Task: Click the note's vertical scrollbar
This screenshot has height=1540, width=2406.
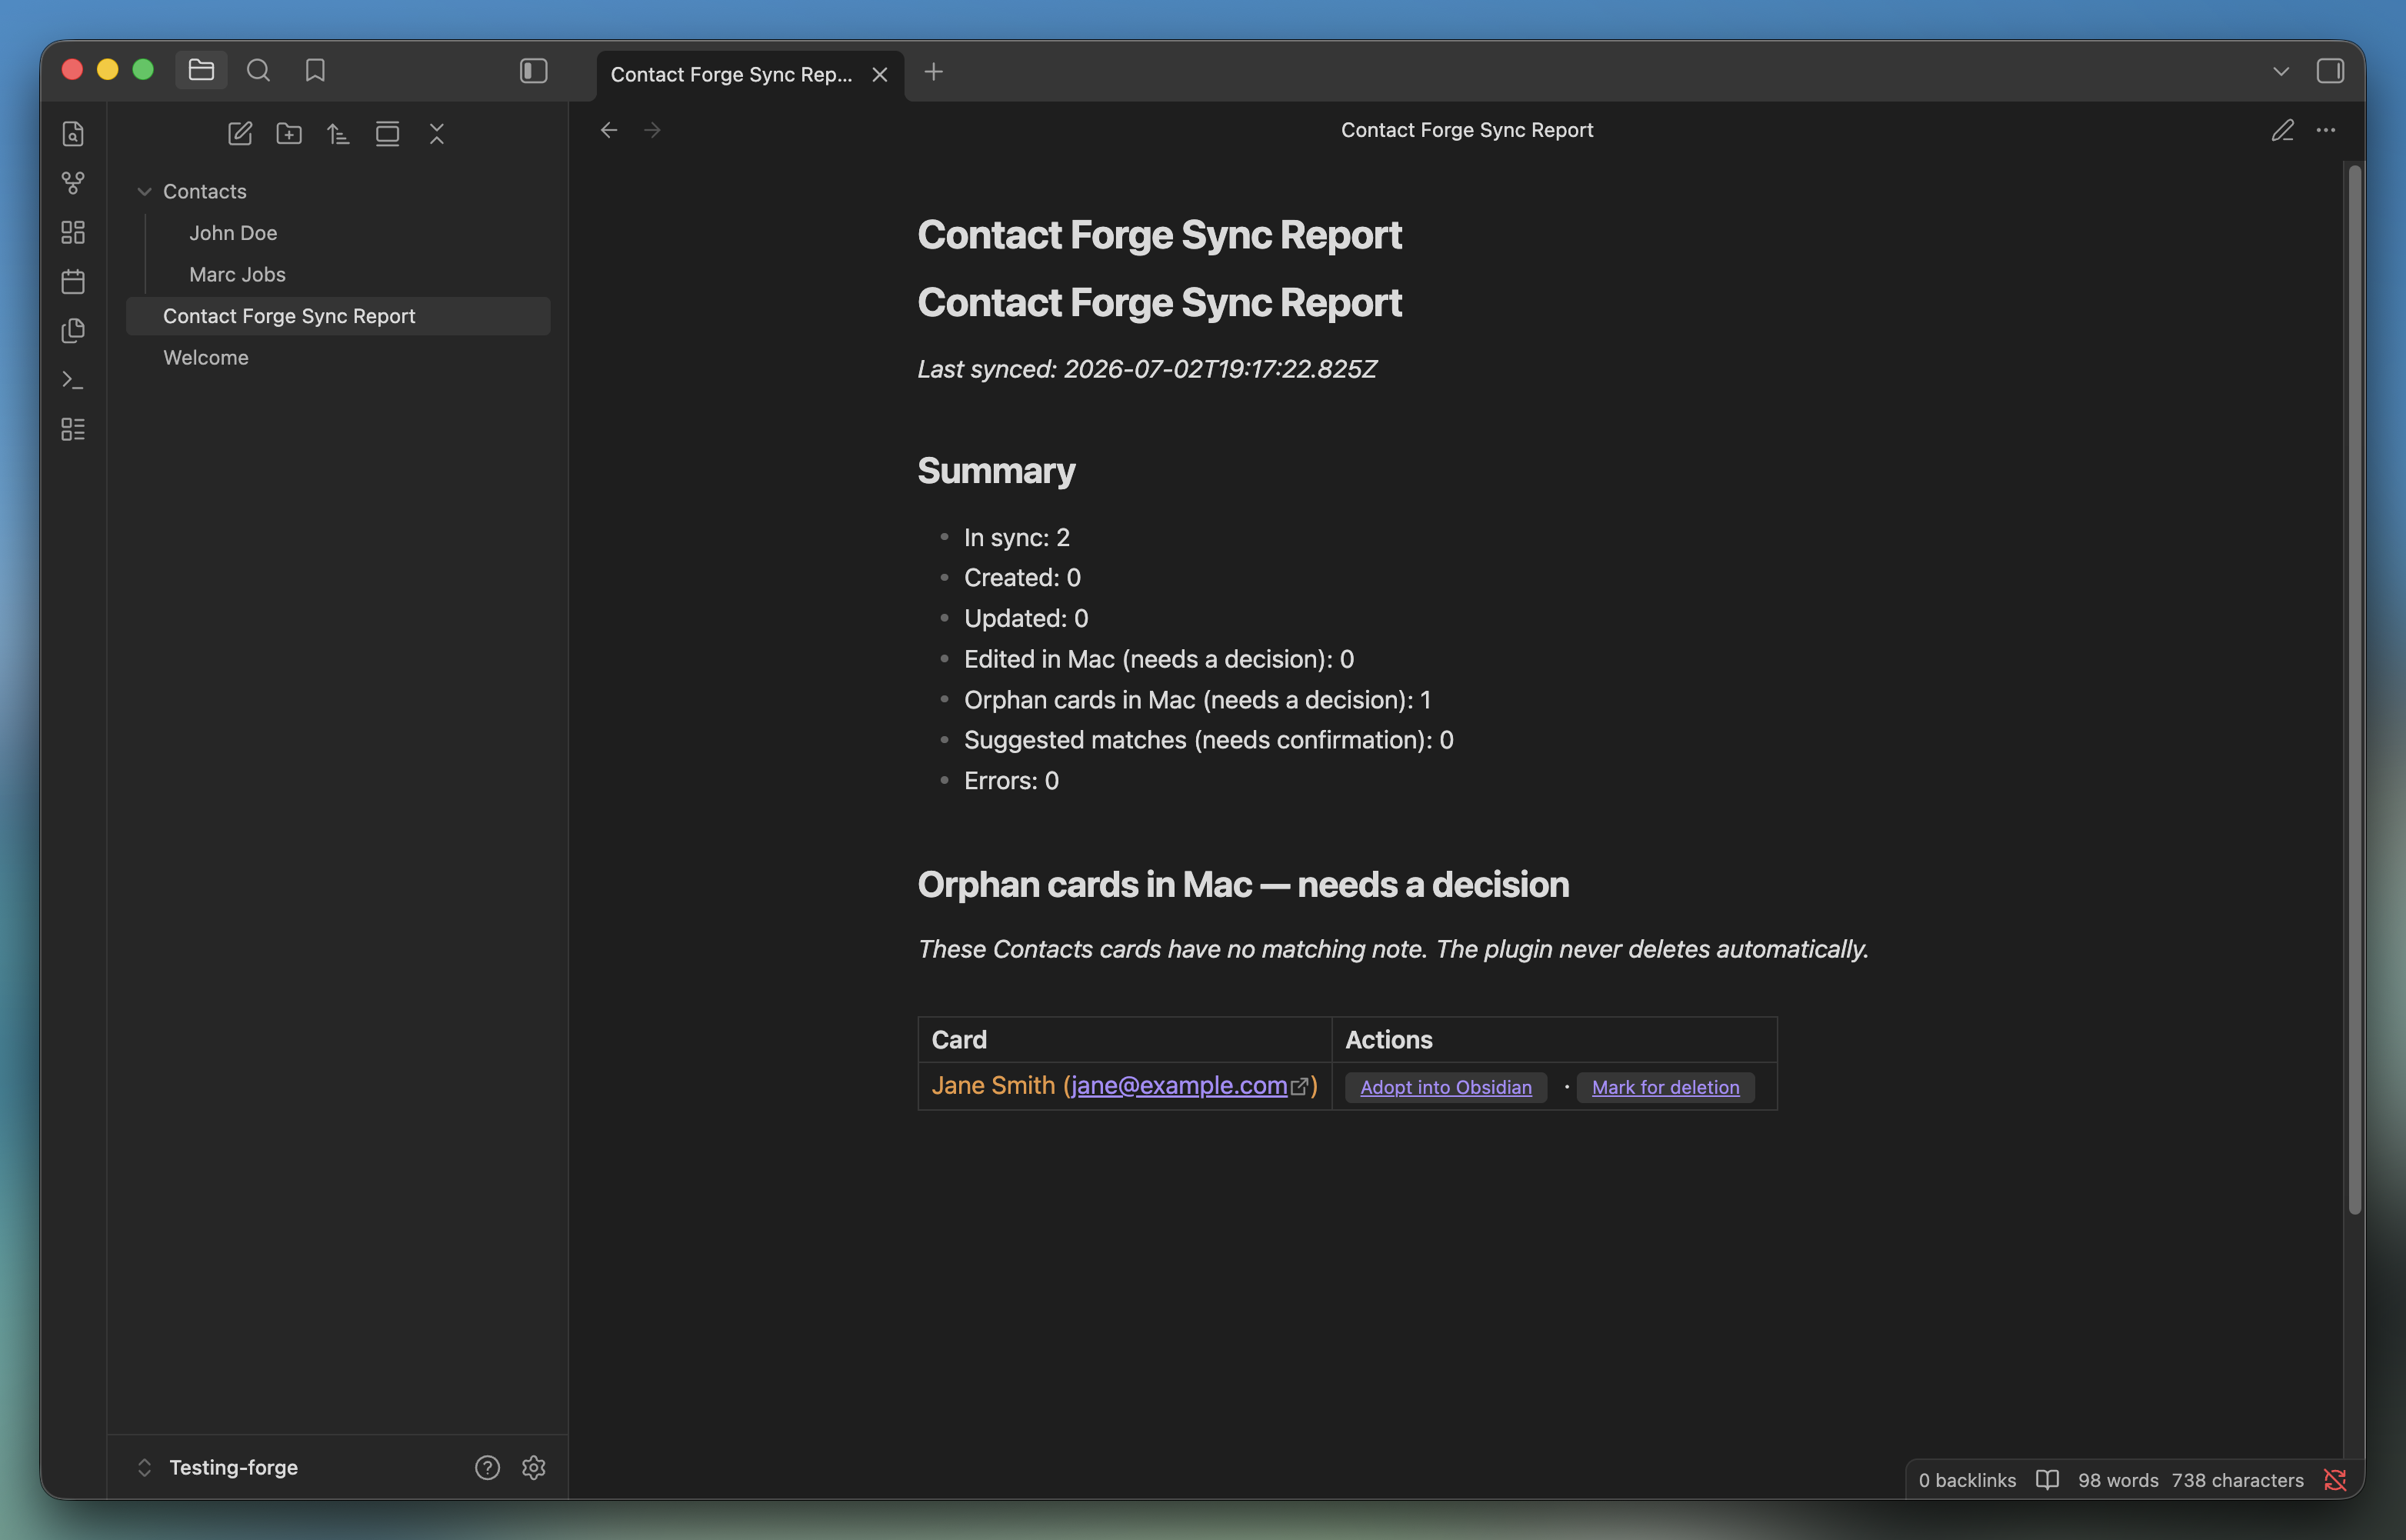Action: point(2355,690)
